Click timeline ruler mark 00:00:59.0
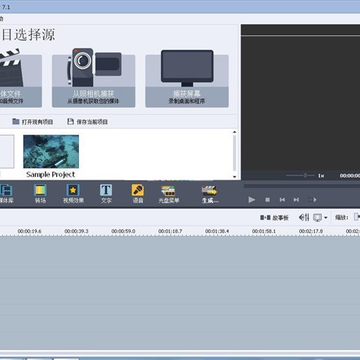Image resolution: width=360 pixels, height=360 pixels. pyautogui.click(x=123, y=231)
